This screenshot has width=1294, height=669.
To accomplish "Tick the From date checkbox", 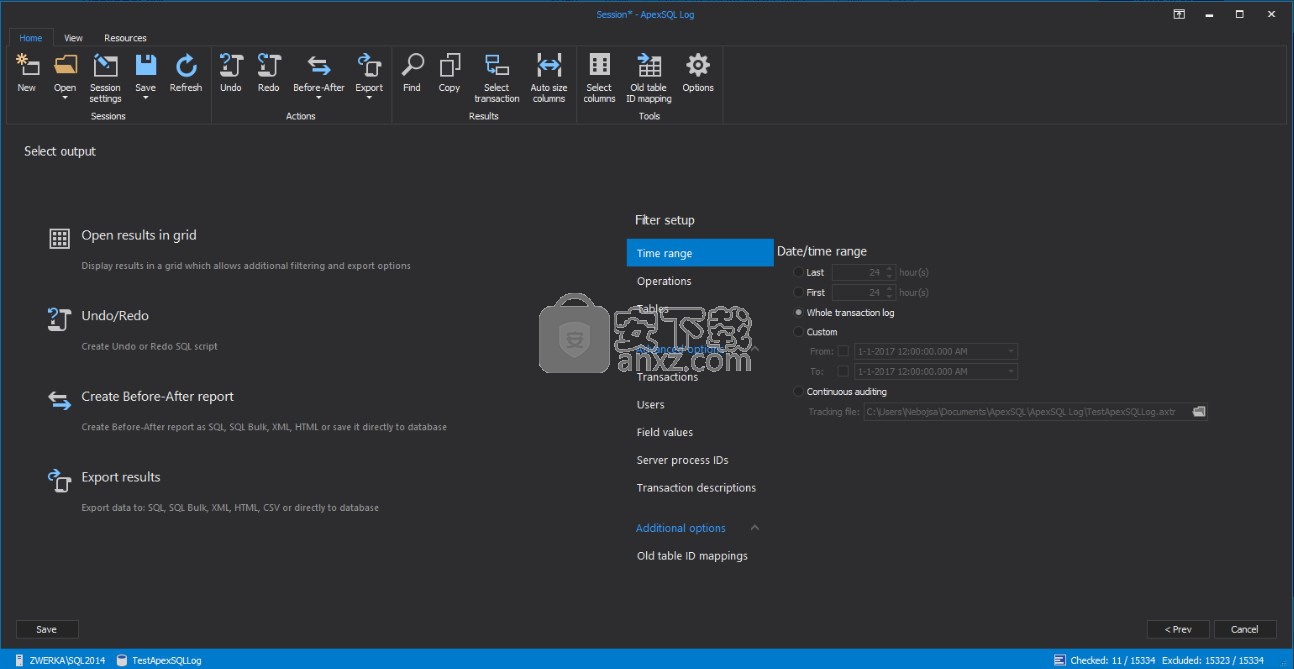I will pos(842,351).
